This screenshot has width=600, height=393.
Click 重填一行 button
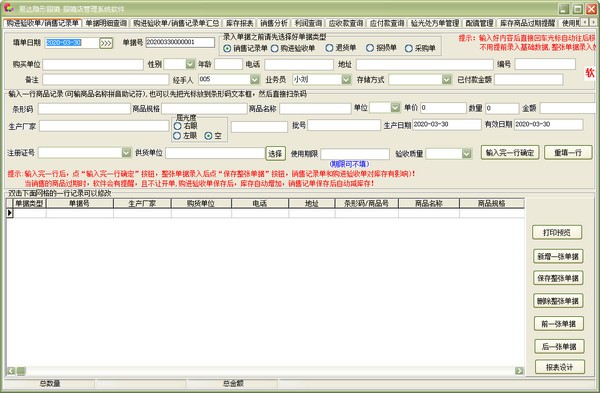coord(568,153)
